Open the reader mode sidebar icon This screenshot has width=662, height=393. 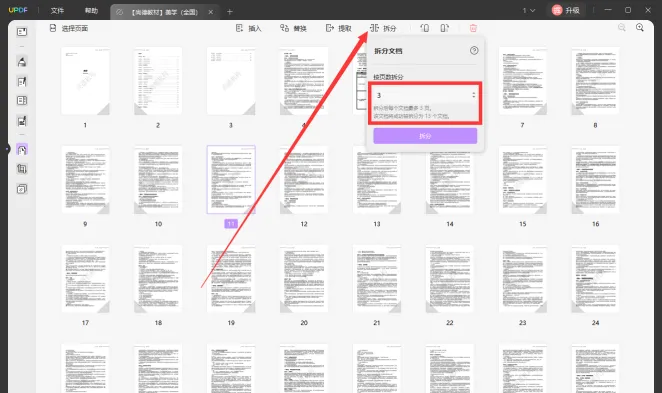tap(22, 32)
